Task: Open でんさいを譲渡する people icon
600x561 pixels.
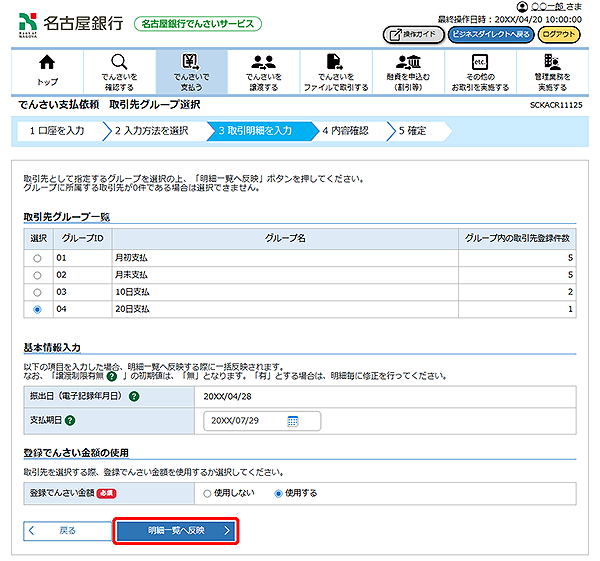Action: pyautogui.click(x=263, y=63)
